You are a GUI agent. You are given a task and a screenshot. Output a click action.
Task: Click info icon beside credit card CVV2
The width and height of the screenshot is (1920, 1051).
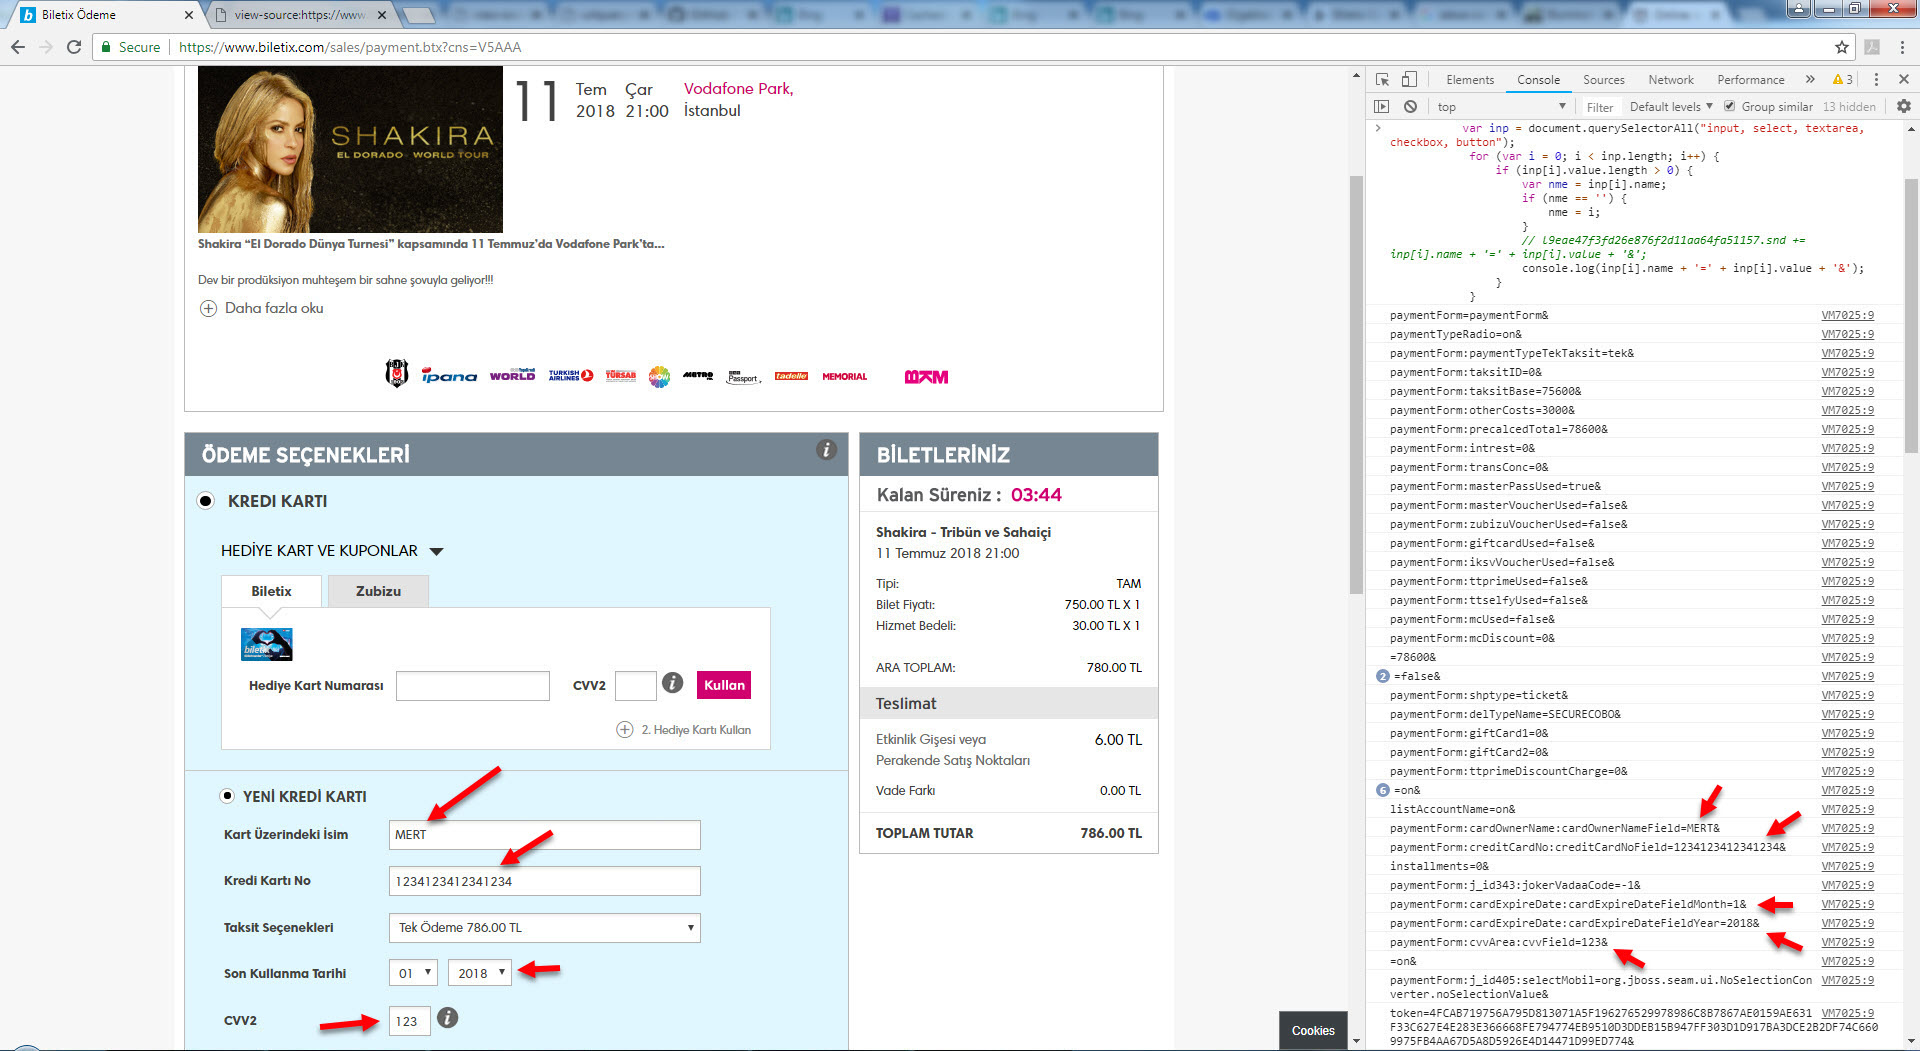448,1018
